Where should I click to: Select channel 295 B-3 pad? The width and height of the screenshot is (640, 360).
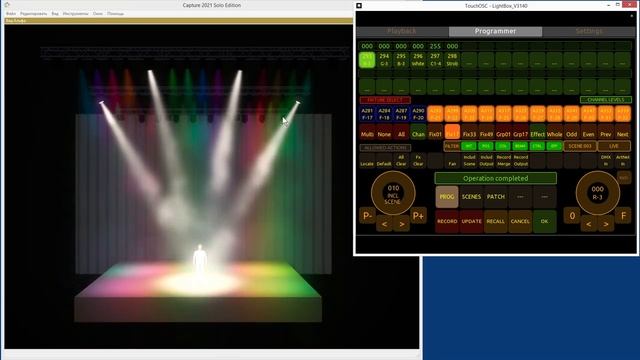pyautogui.click(x=401, y=60)
